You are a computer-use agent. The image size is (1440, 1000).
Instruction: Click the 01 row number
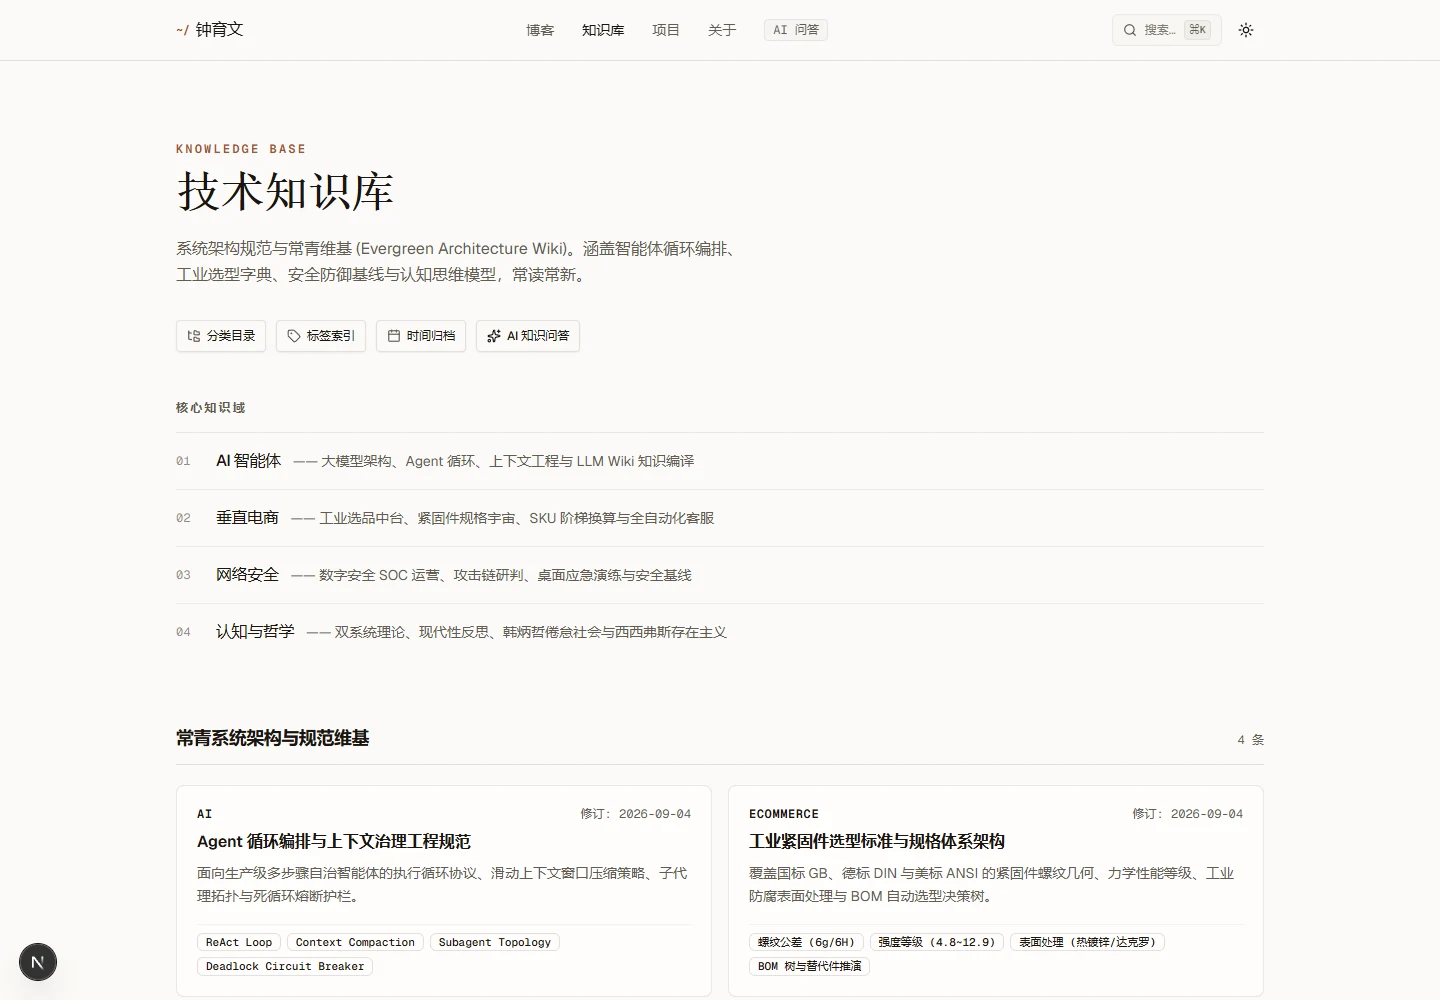click(x=183, y=461)
